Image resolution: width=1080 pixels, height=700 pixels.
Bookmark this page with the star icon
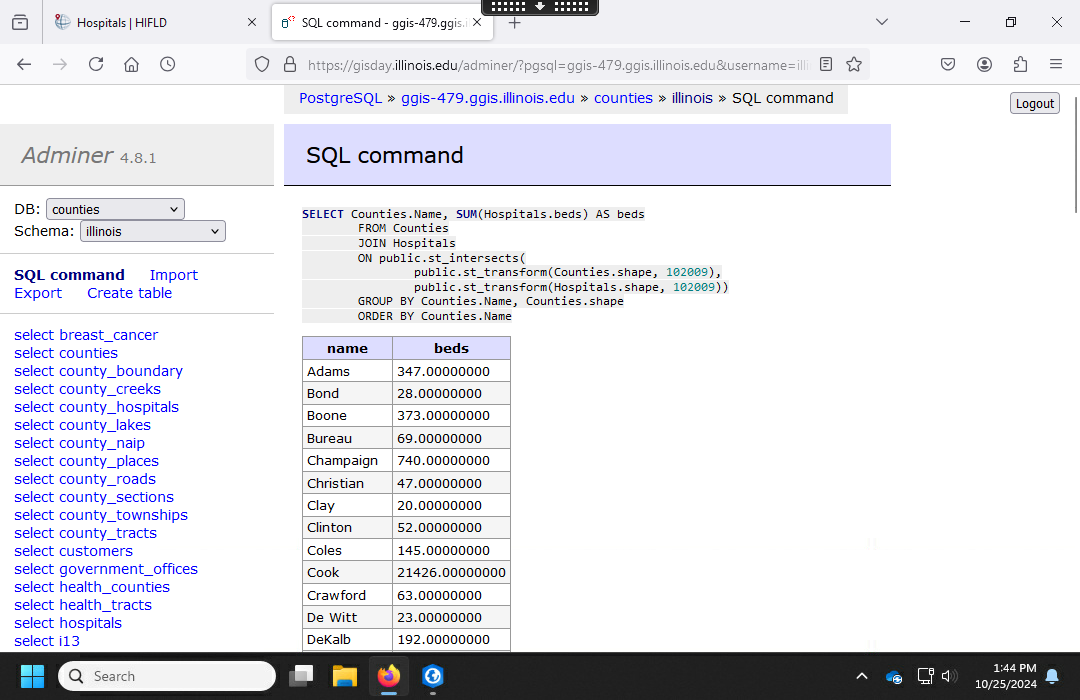pyautogui.click(x=854, y=64)
